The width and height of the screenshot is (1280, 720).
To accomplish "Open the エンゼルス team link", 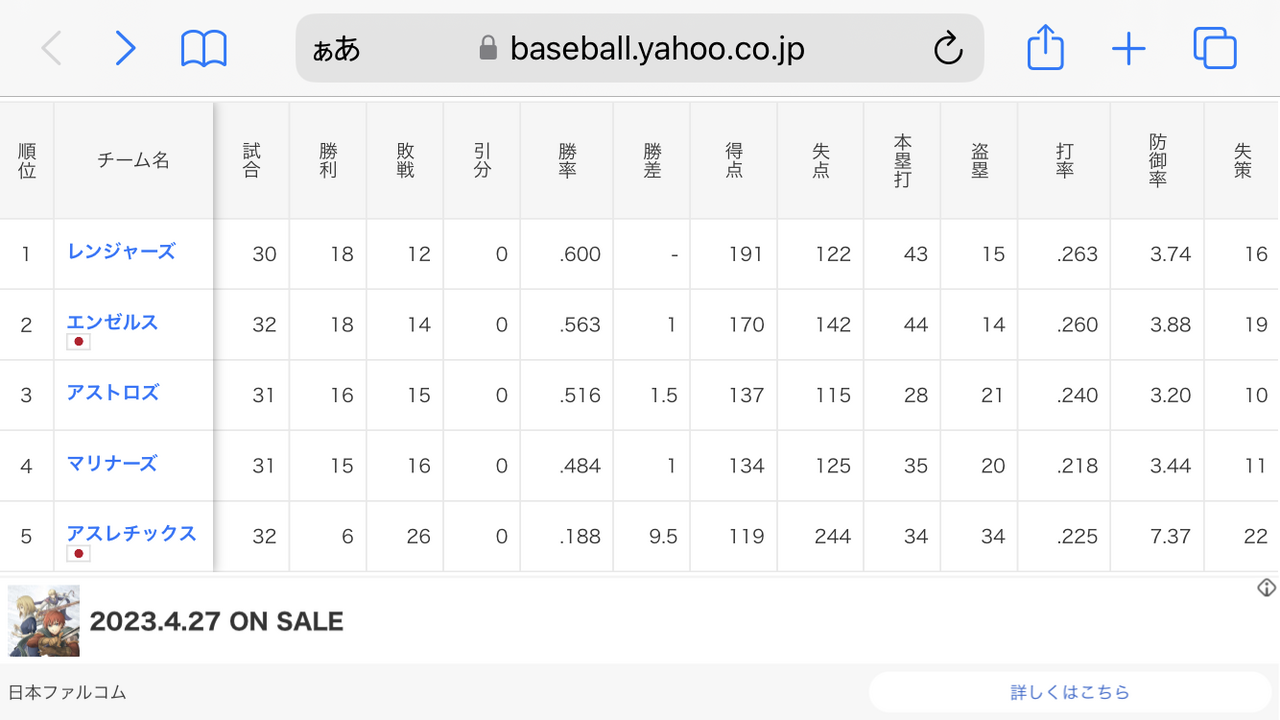I will click(112, 322).
